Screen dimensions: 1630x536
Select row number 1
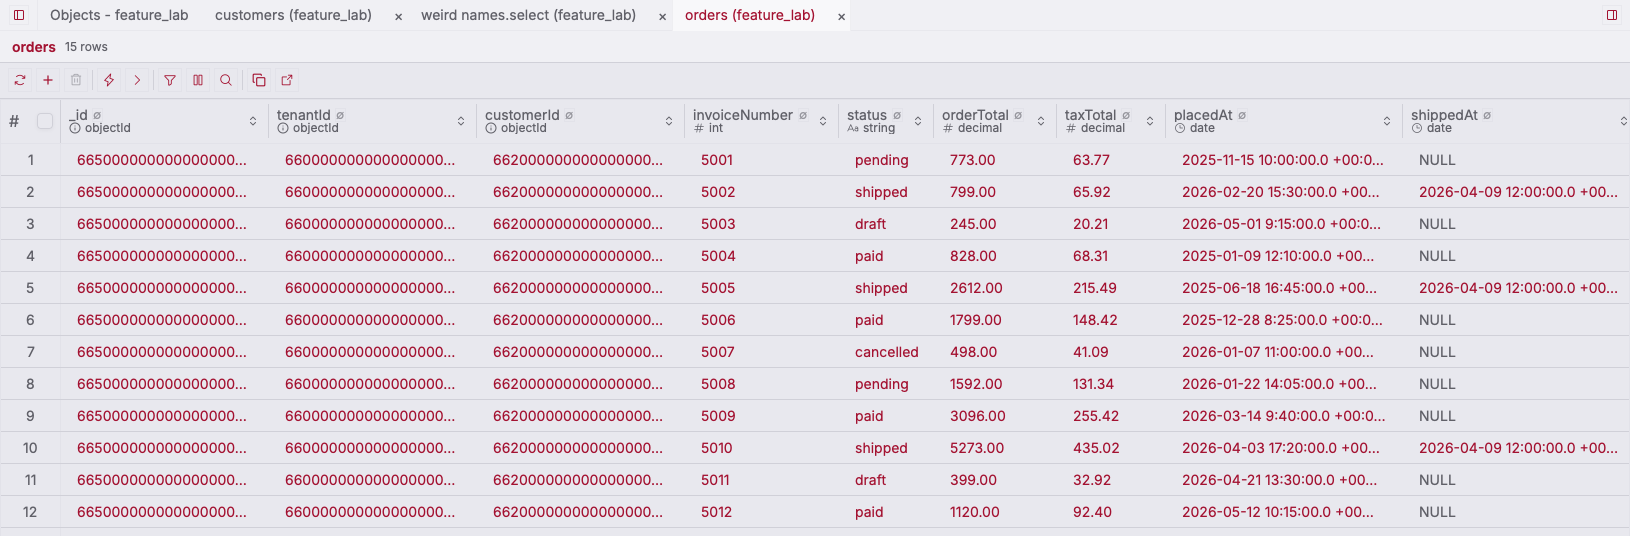point(31,160)
